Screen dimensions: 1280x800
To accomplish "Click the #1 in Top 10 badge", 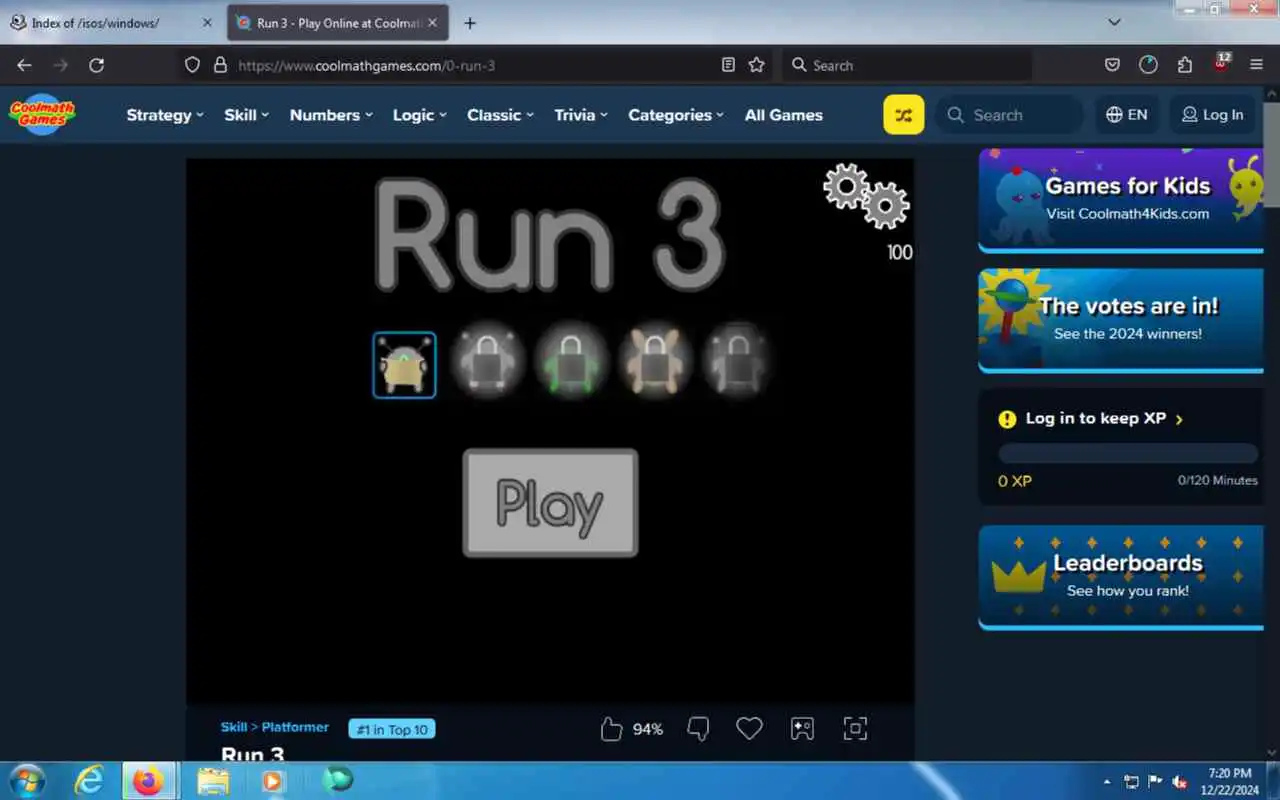I will (392, 729).
